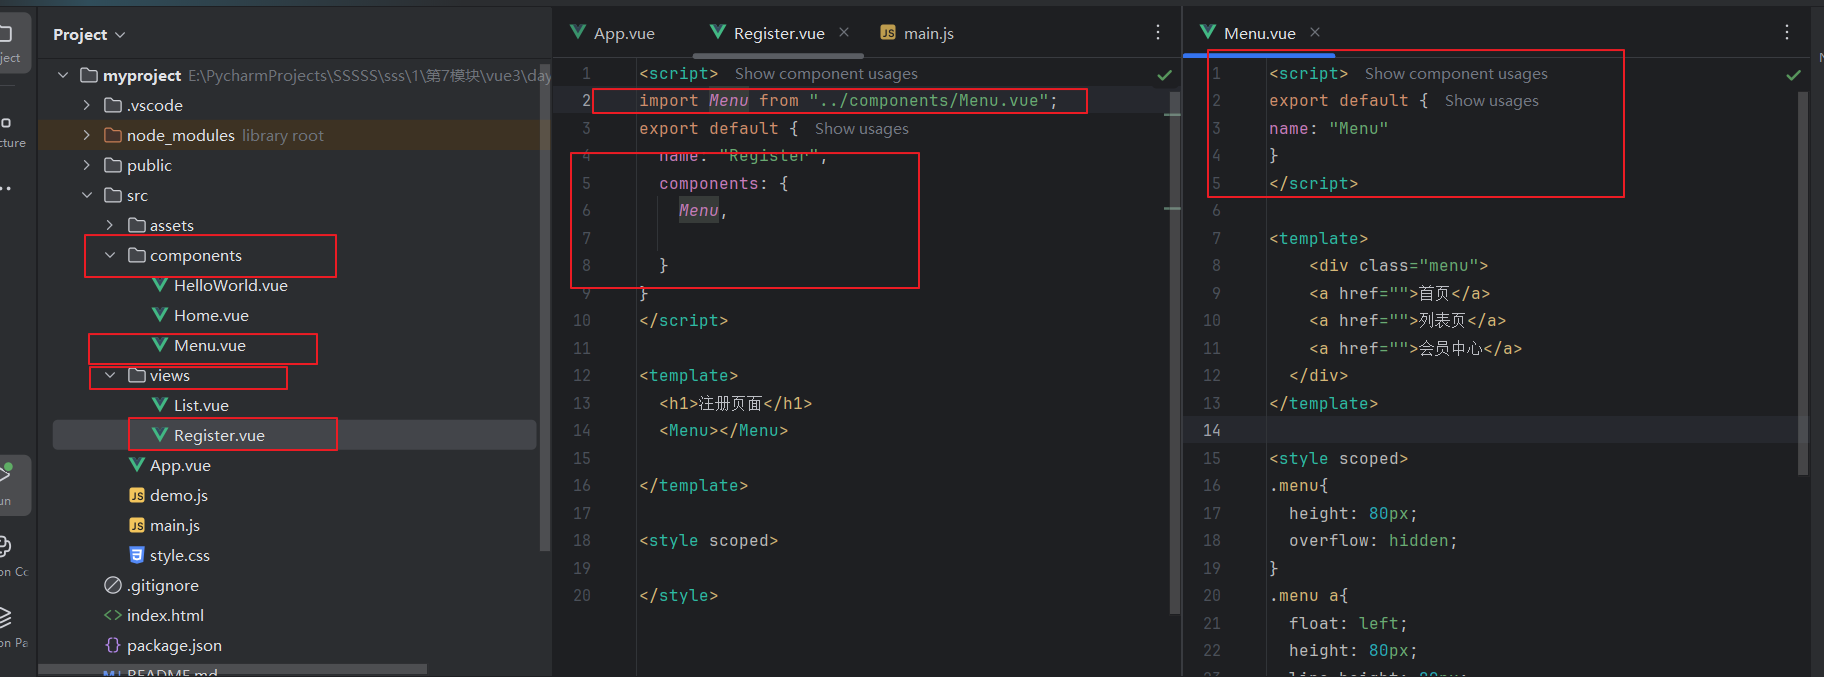Collapse the views folder
Image resolution: width=1824 pixels, height=677 pixels.
[110, 375]
